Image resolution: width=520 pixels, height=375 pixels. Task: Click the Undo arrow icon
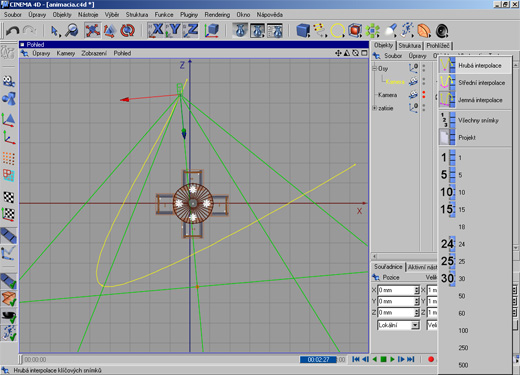coord(13,31)
